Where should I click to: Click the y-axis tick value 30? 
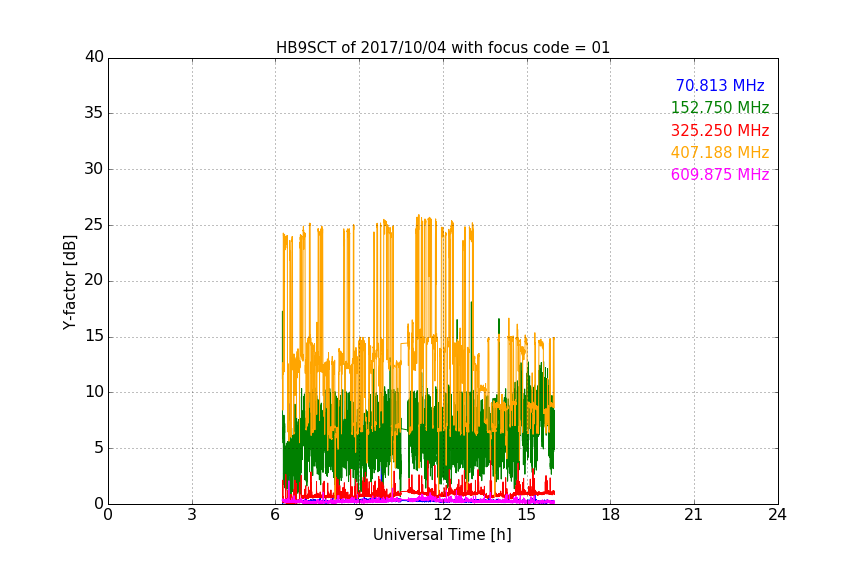[94, 169]
